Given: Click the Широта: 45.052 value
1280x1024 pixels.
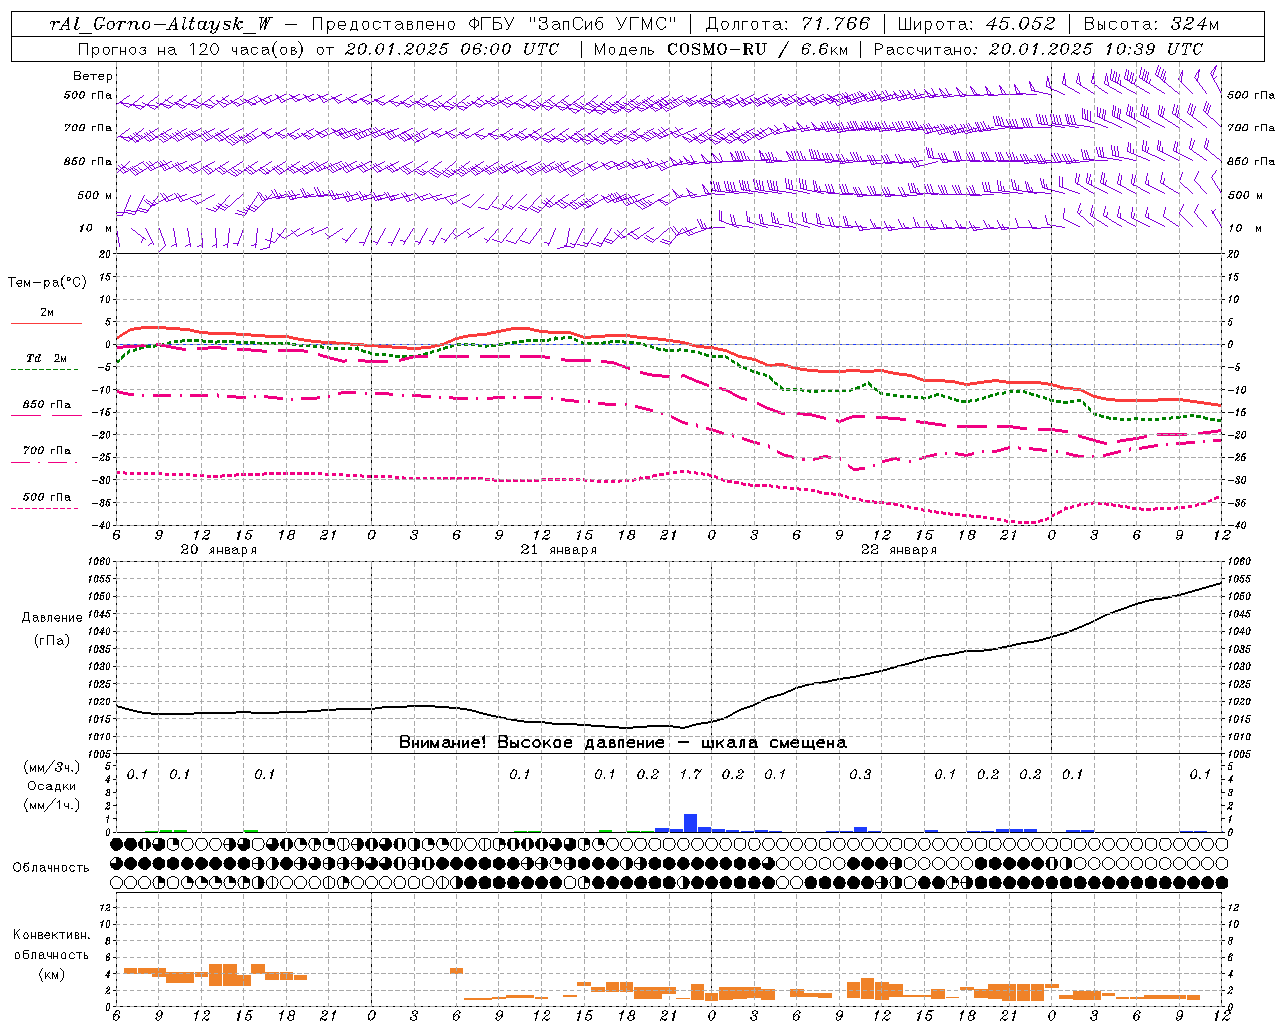Looking at the screenshot, I should (x=977, y=24).
